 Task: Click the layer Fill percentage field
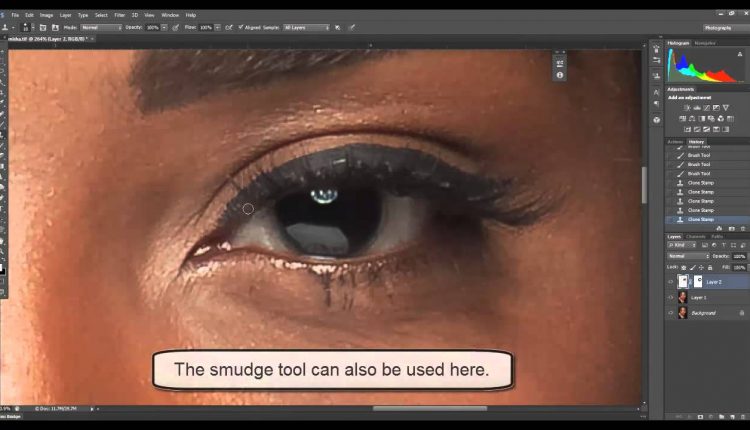[739, 267]
